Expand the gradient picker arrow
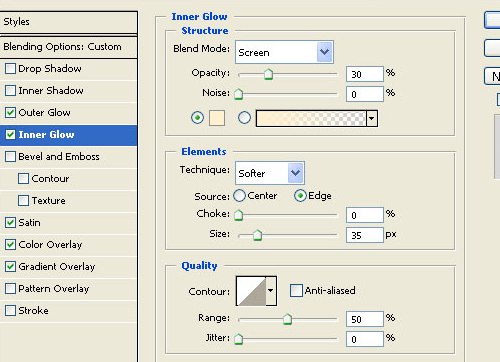The width and height of the screenshot is (500, 362). 372,118
